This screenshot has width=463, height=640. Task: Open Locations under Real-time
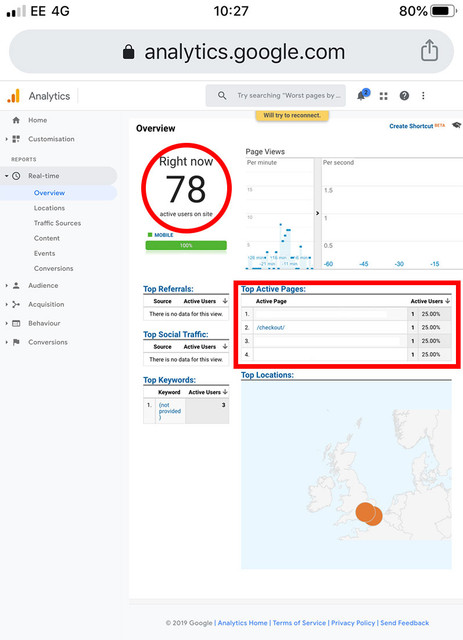(49, 208)
